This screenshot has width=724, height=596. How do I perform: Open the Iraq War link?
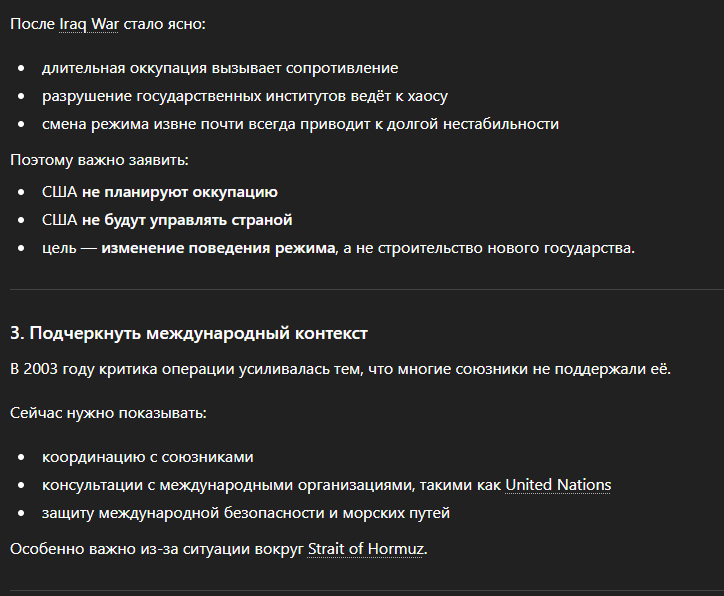click(x=88, y=23)
